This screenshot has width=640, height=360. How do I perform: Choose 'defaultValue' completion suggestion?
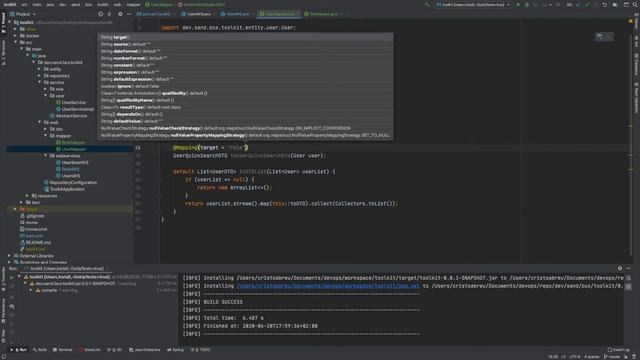(245, 121)
